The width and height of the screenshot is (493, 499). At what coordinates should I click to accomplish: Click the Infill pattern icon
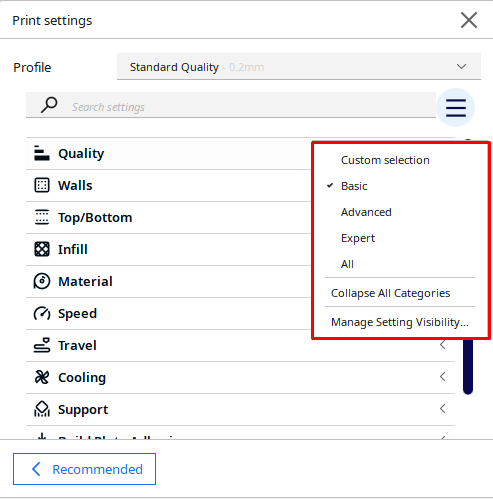42,249
